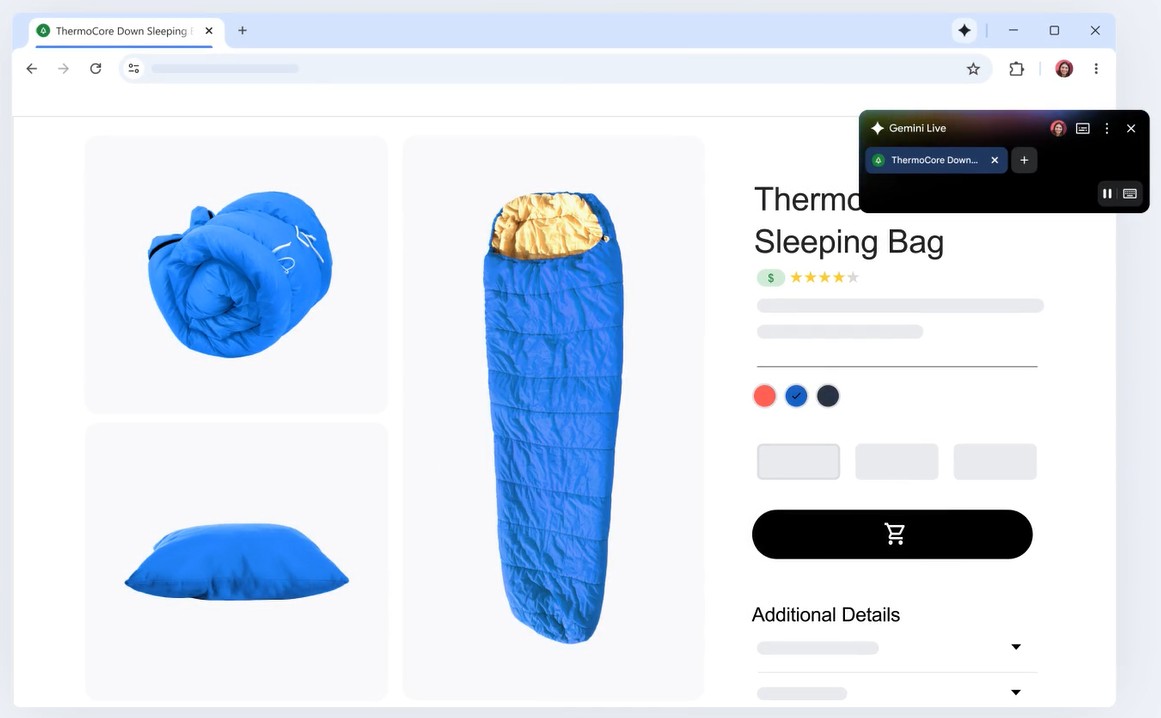
Task: Select the red color swatch
Action: click(x=764, y=396)
